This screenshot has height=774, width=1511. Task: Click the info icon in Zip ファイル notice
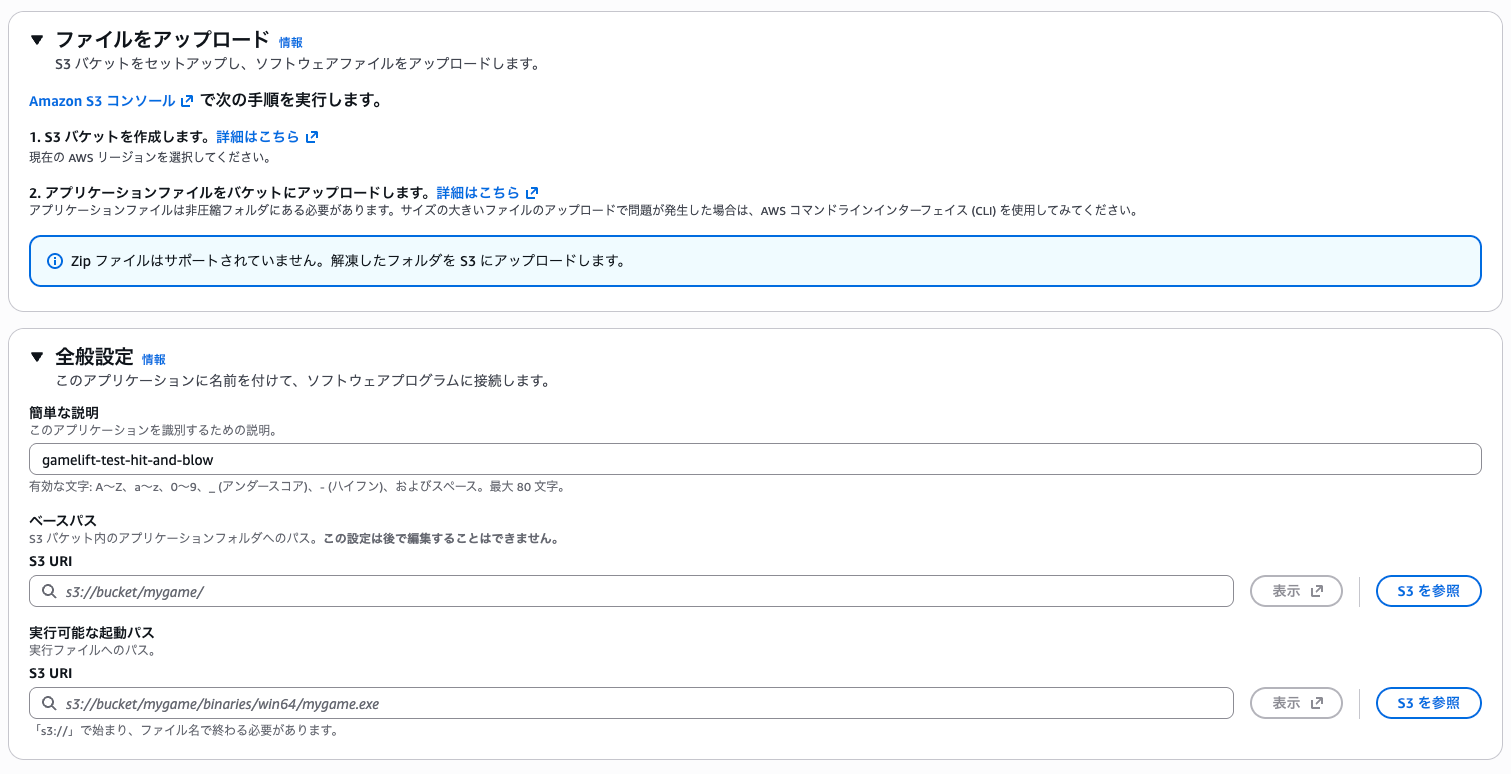tap(55, 261)
